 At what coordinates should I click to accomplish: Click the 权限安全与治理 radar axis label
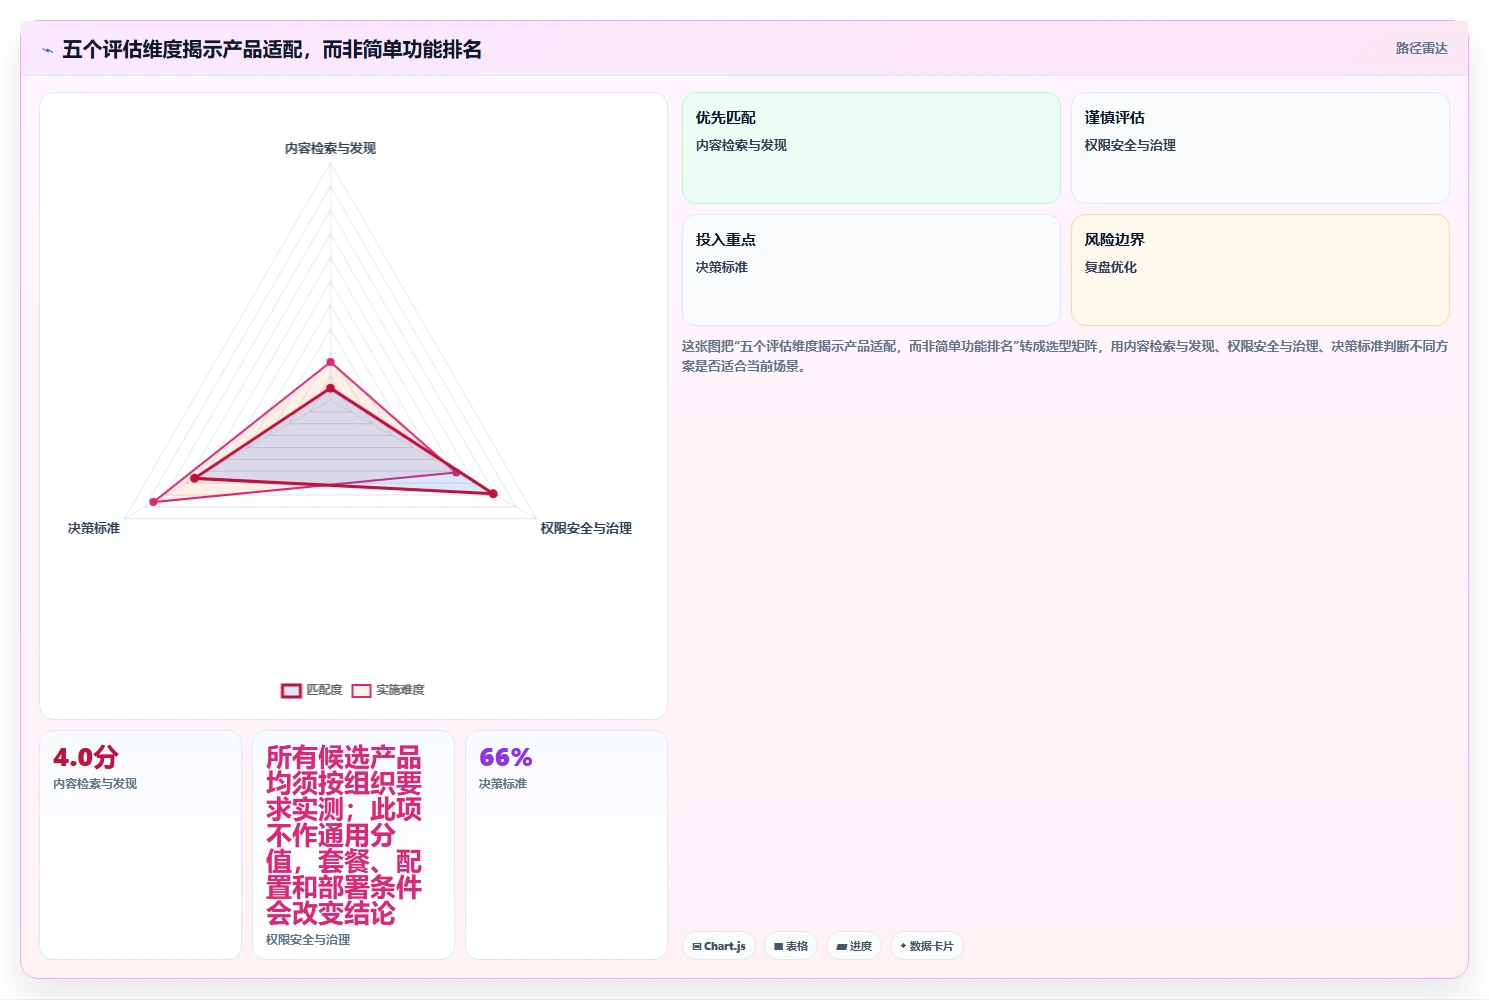click(x=586, y=528)
